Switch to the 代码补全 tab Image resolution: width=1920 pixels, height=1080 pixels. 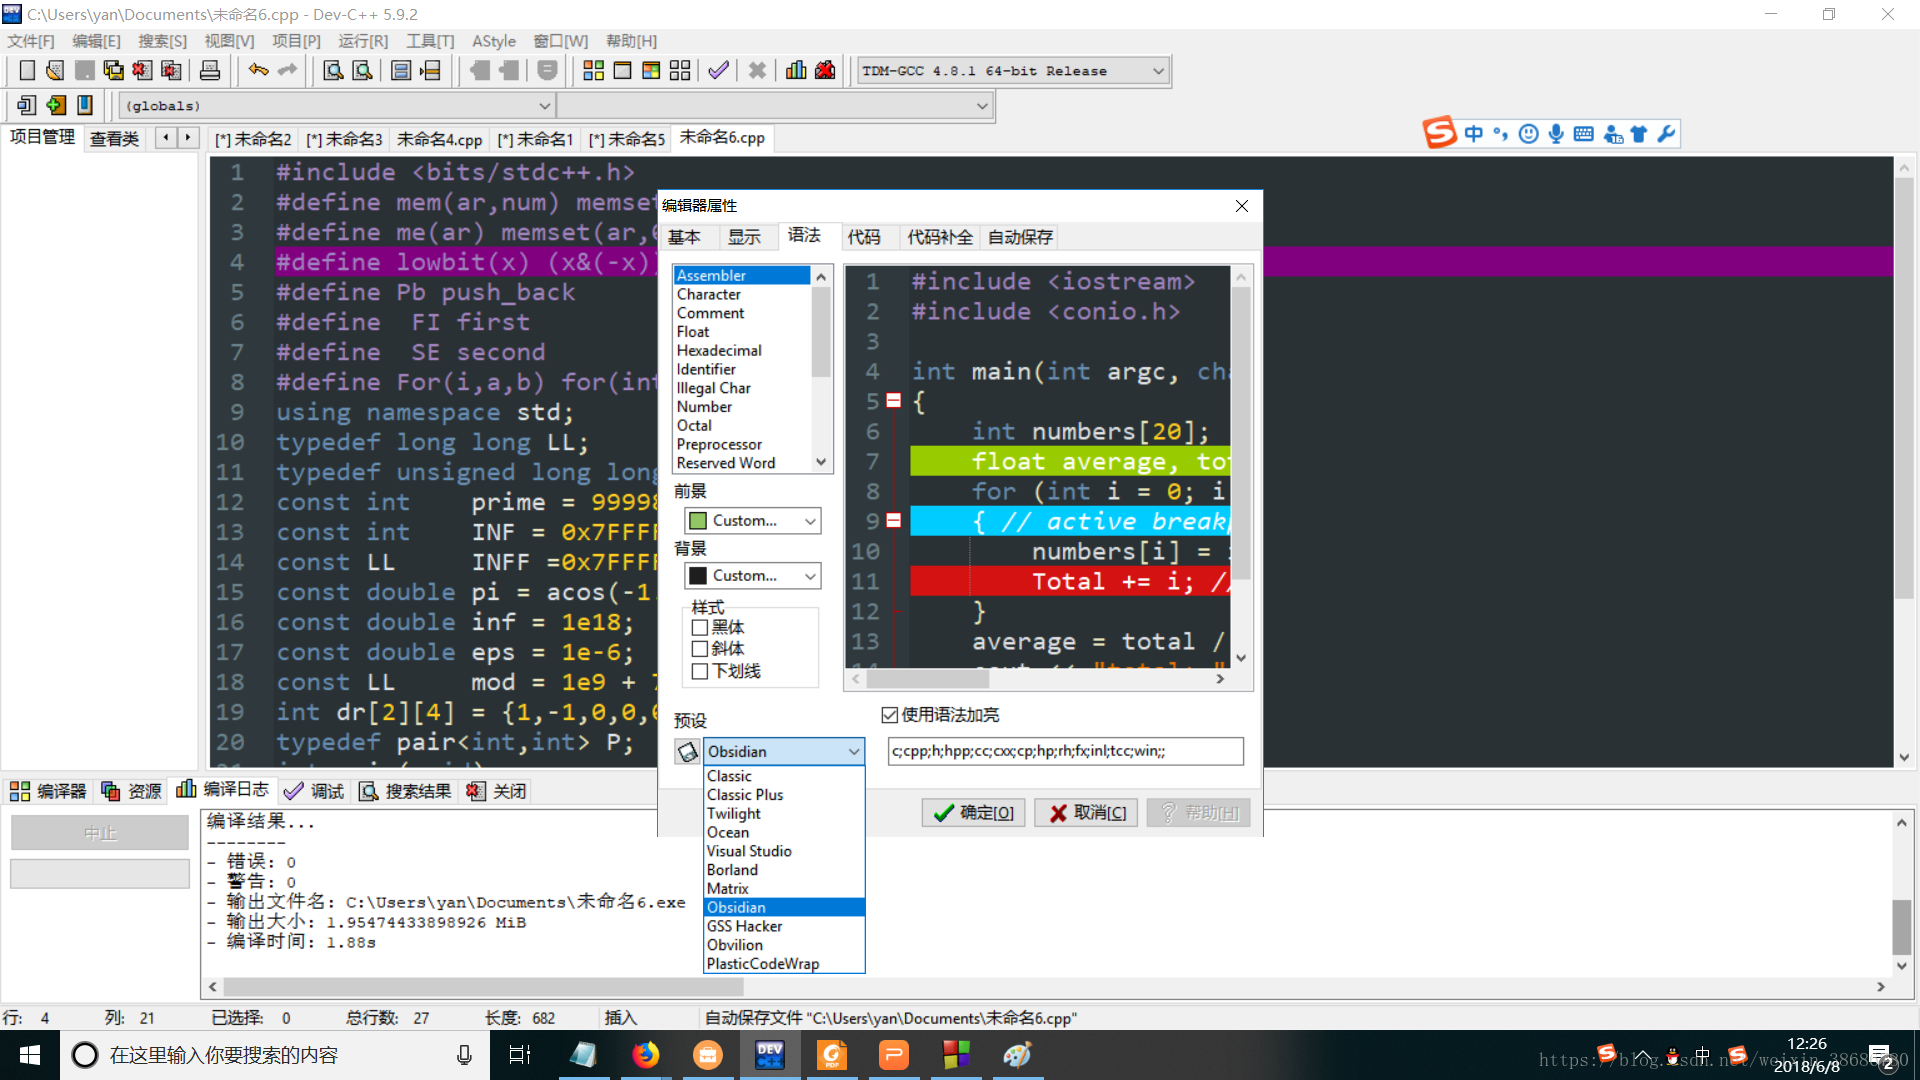(x=940, y=237)
